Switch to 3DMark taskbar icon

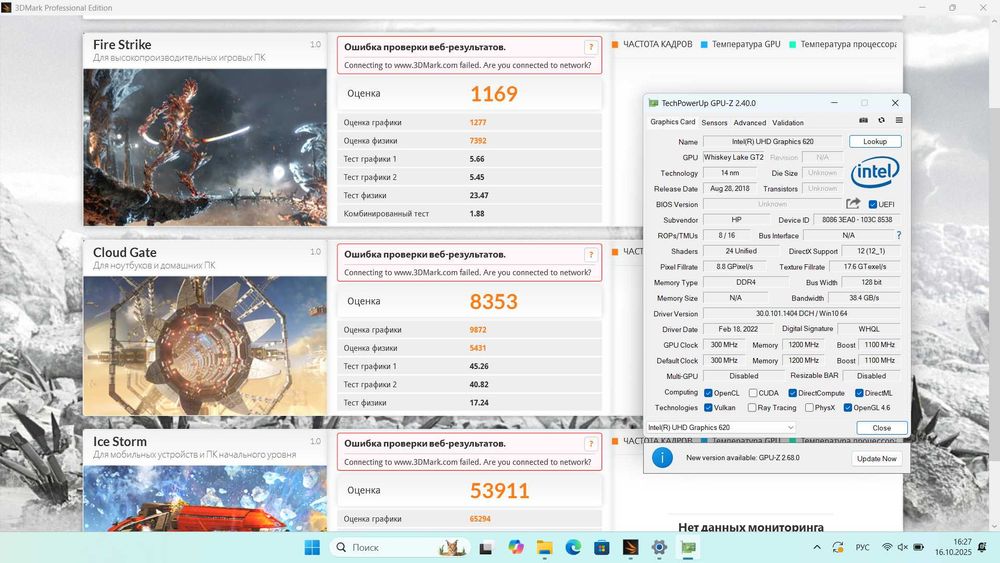pyautogui.click(x=630, y=547)
